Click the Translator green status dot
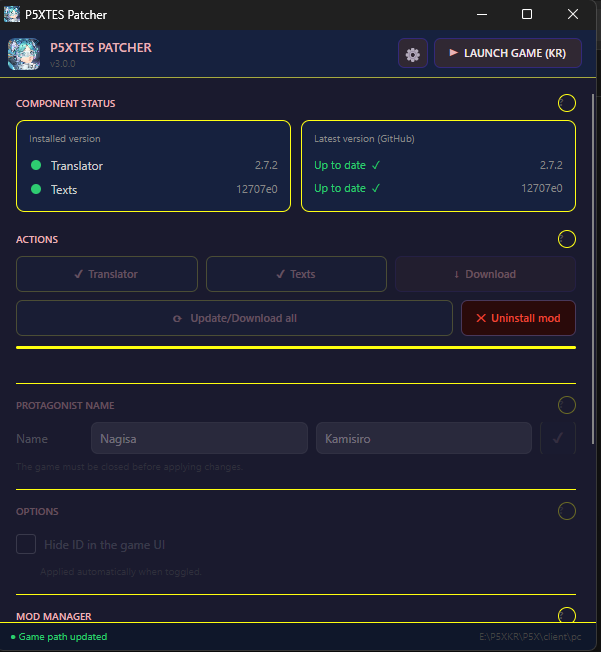Viewport: 601px width, 652px height. 36,165
